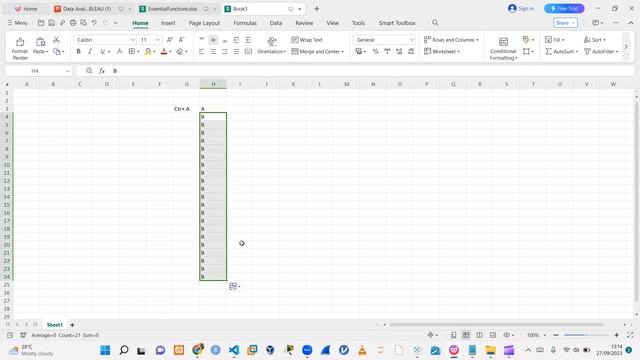The image size is (640, 360).
Task: Toggle strikethrough formatting
Action: 120,51
